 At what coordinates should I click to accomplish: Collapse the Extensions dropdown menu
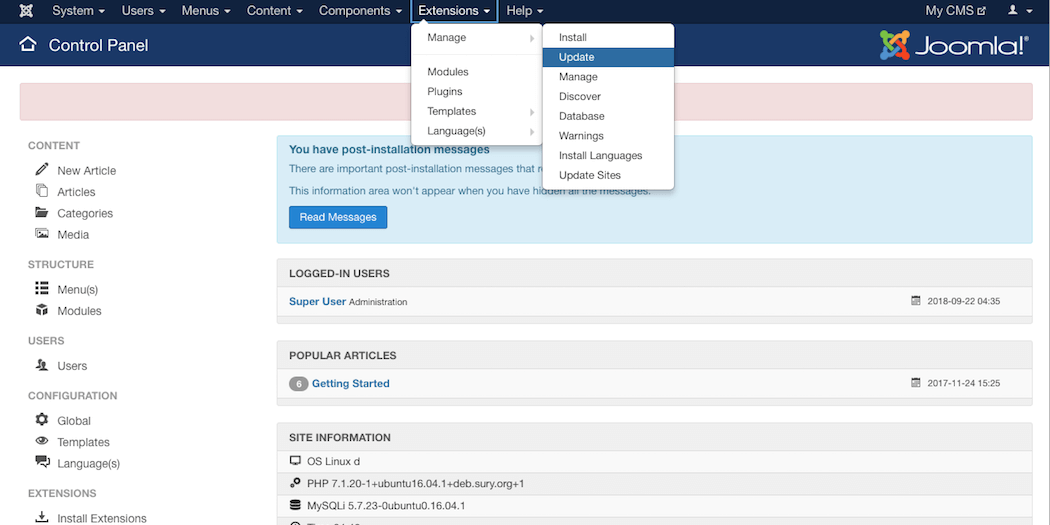454,11
